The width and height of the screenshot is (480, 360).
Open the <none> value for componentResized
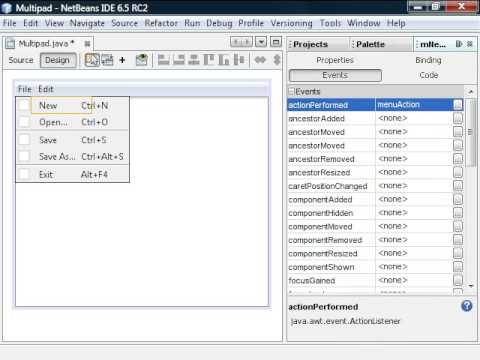point(414,253)
